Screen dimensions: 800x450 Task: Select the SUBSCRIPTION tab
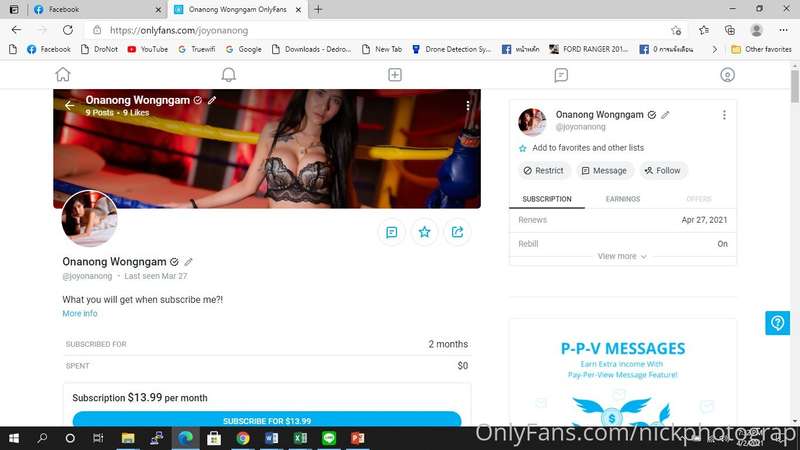tap(546, 199)
